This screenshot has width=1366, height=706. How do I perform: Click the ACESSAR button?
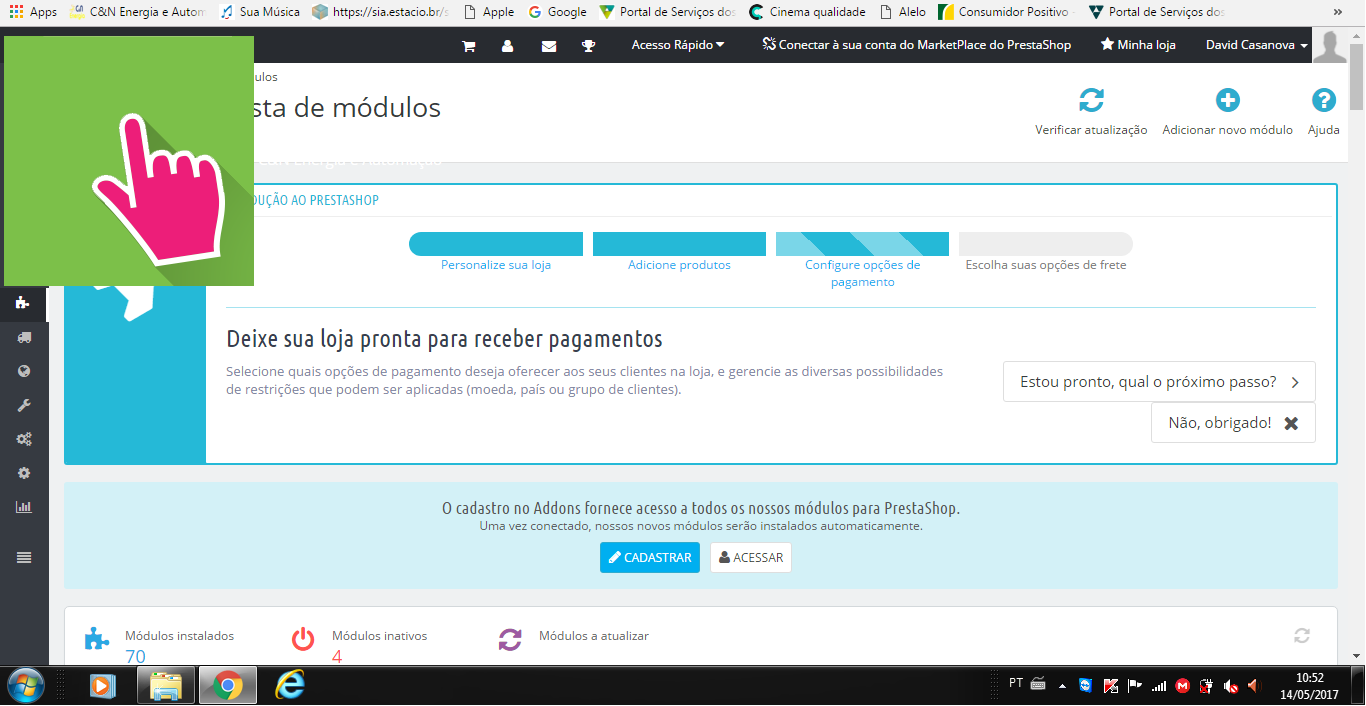click(x=751, y=558)
